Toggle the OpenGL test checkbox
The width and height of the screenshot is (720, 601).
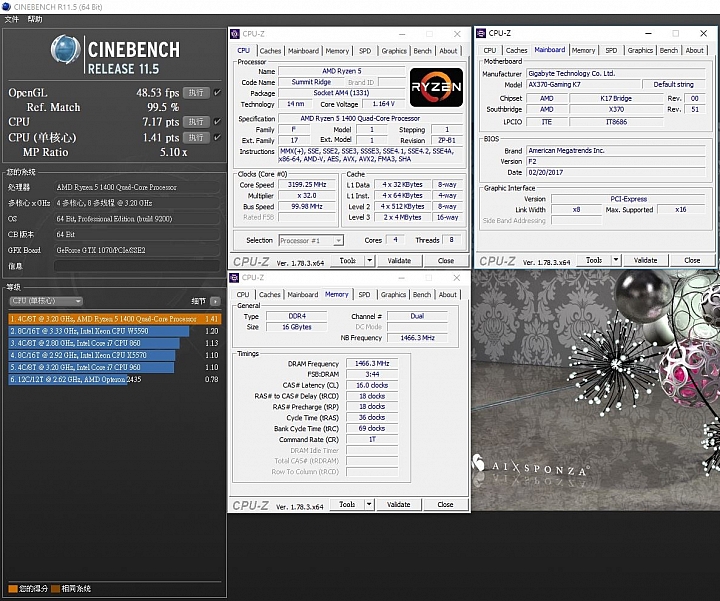tap(217, 93)
